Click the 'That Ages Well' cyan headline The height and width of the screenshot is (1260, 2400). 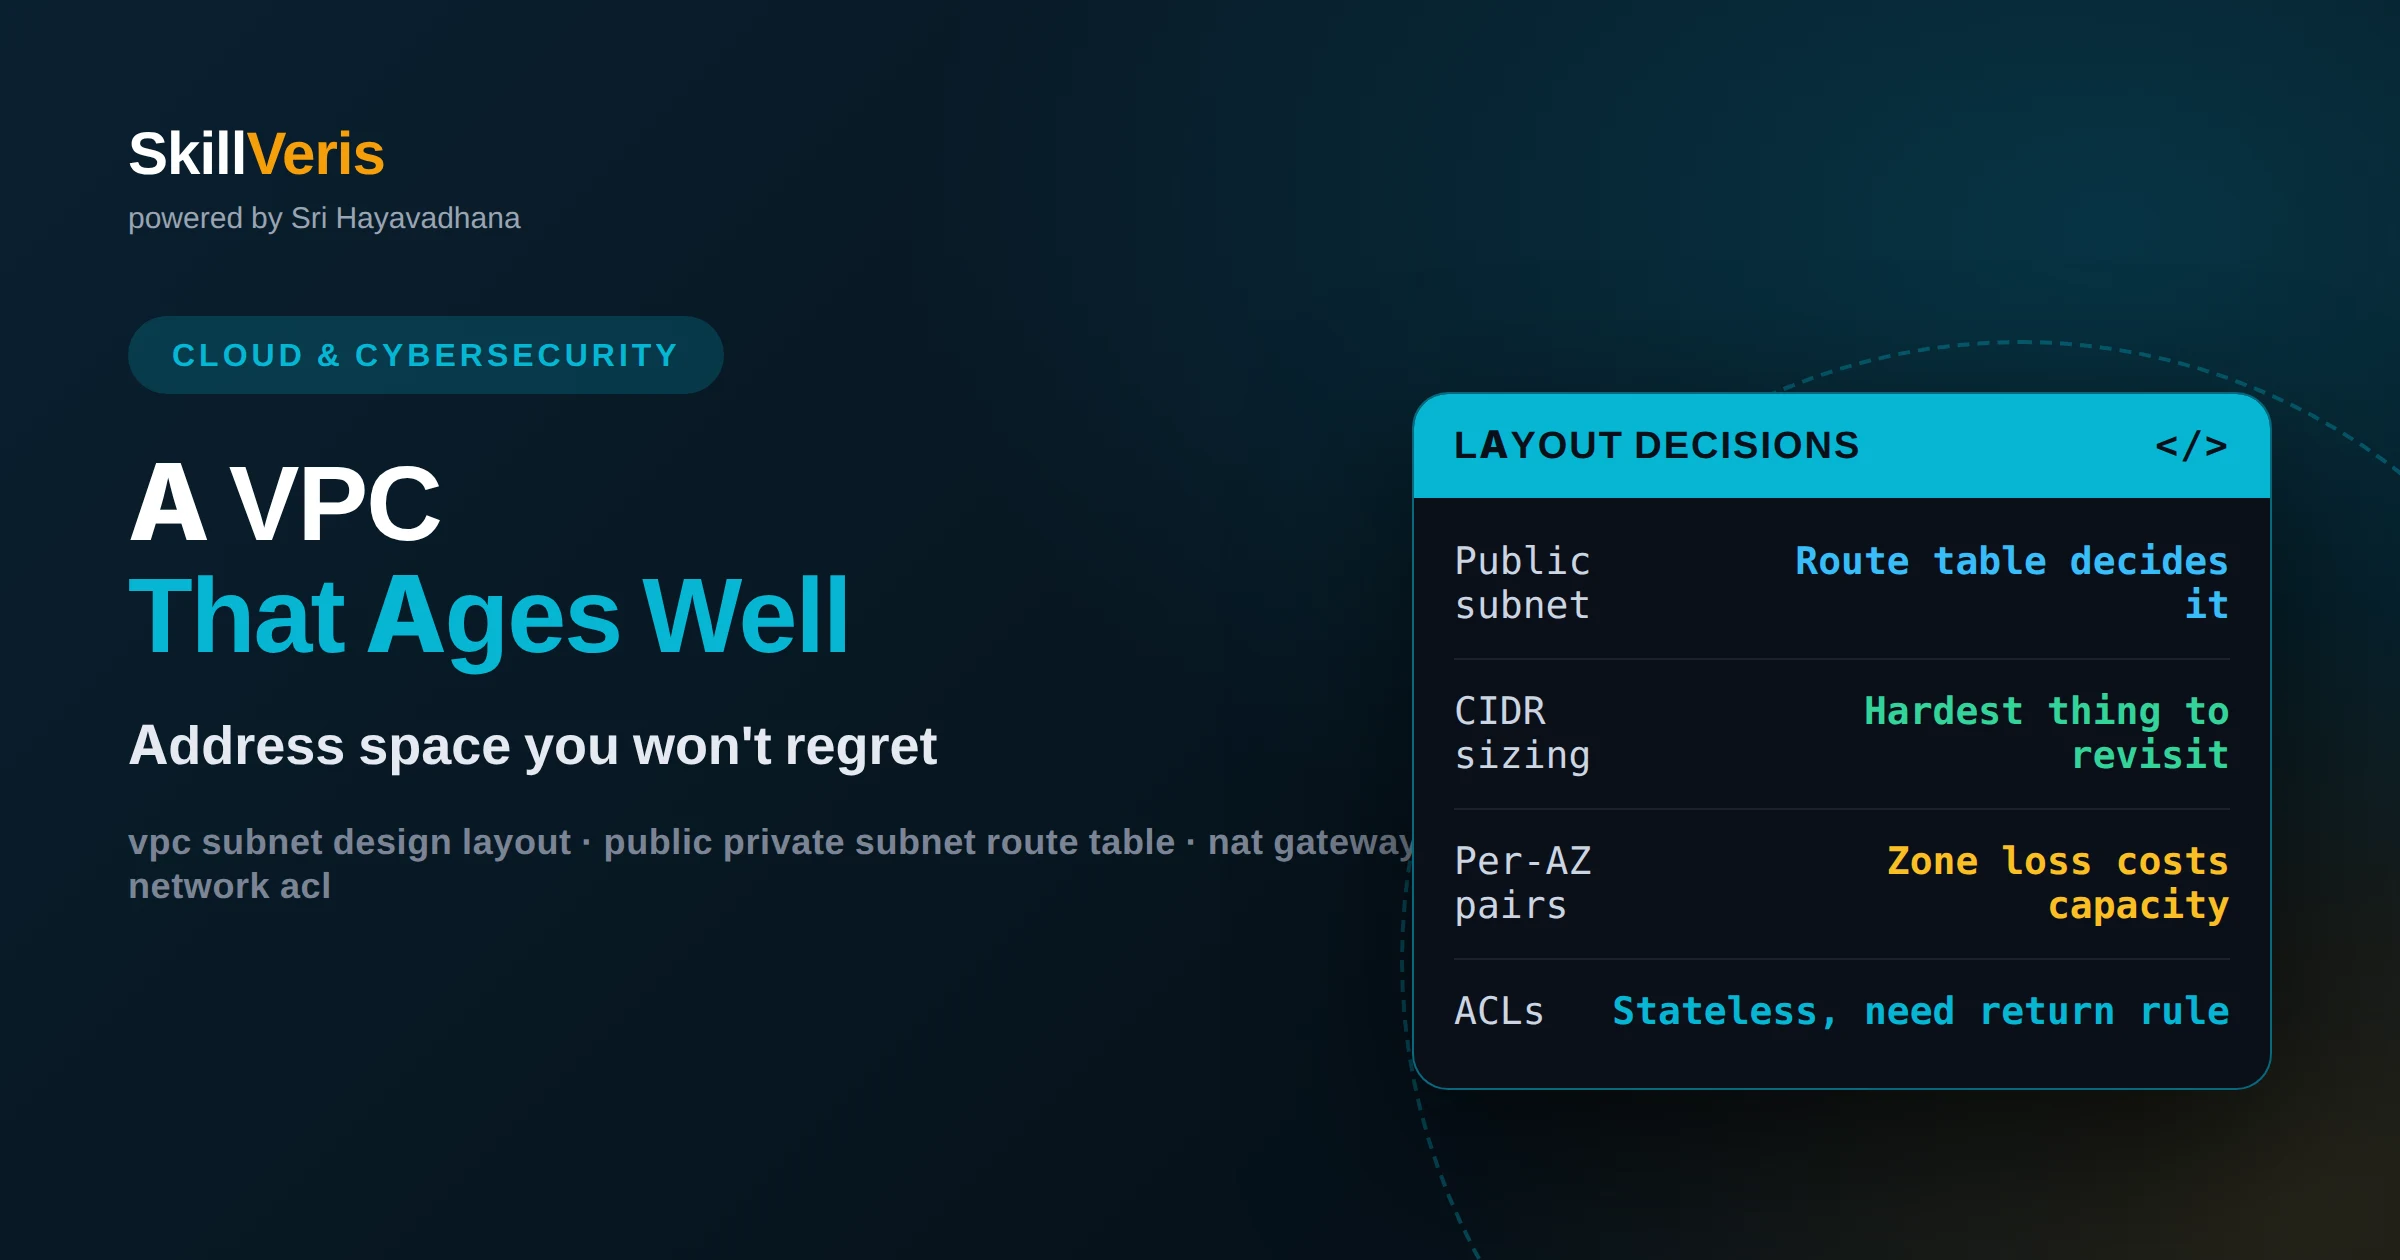pyautogui.click(x=489, y=617)
